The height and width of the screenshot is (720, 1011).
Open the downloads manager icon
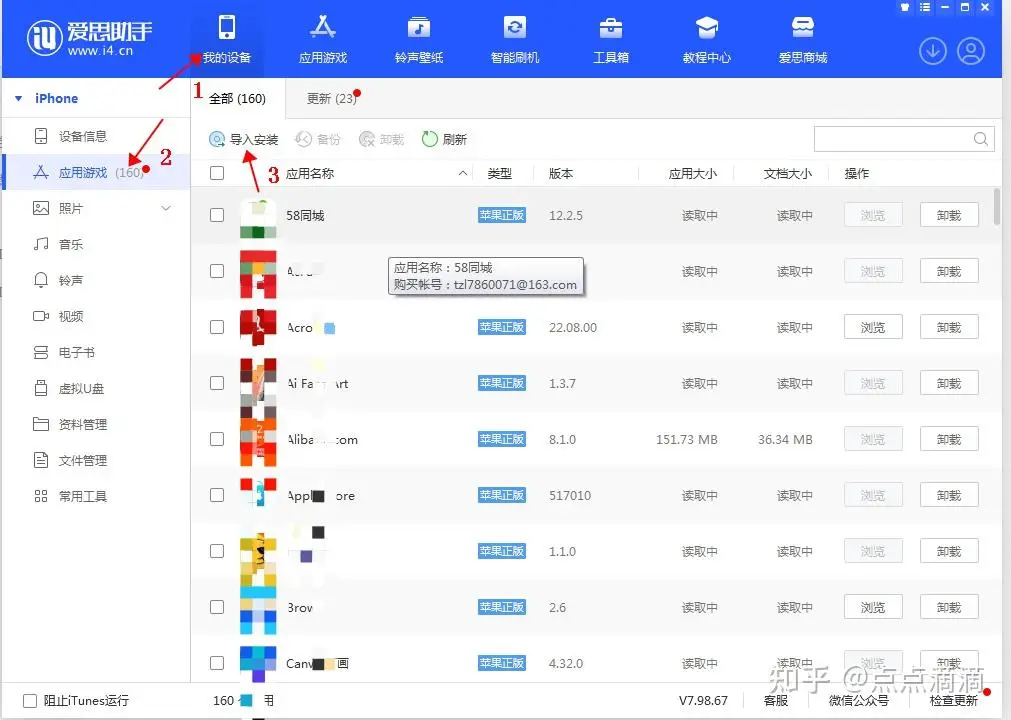tap(932, 52)
